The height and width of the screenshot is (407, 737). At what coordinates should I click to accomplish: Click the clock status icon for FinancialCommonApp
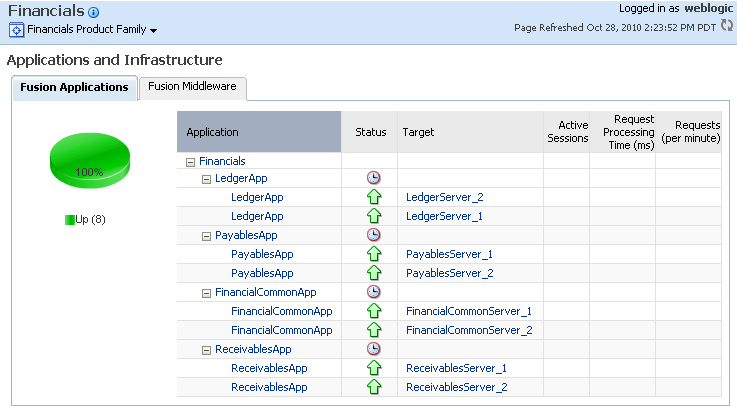(374, 292)
